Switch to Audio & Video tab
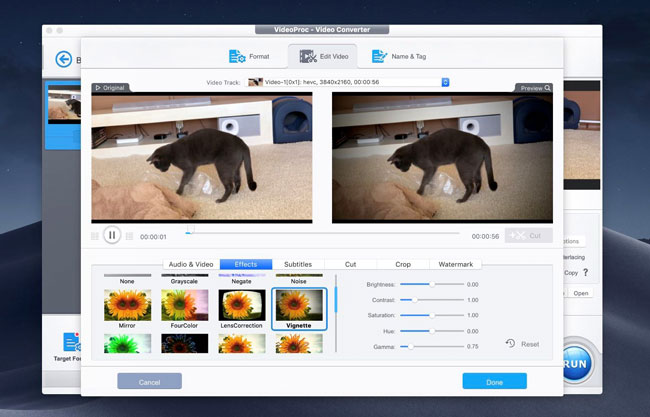 [191, 264]
